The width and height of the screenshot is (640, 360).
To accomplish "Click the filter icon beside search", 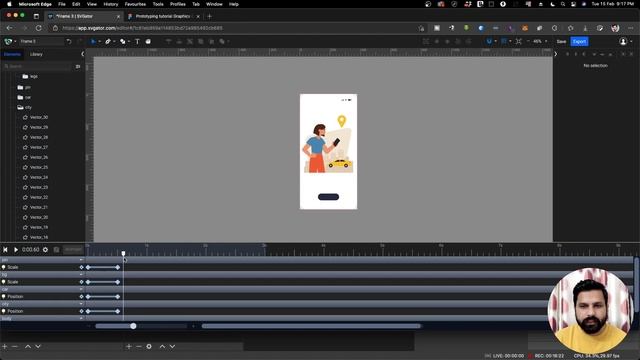I will [x=78, y=66].
